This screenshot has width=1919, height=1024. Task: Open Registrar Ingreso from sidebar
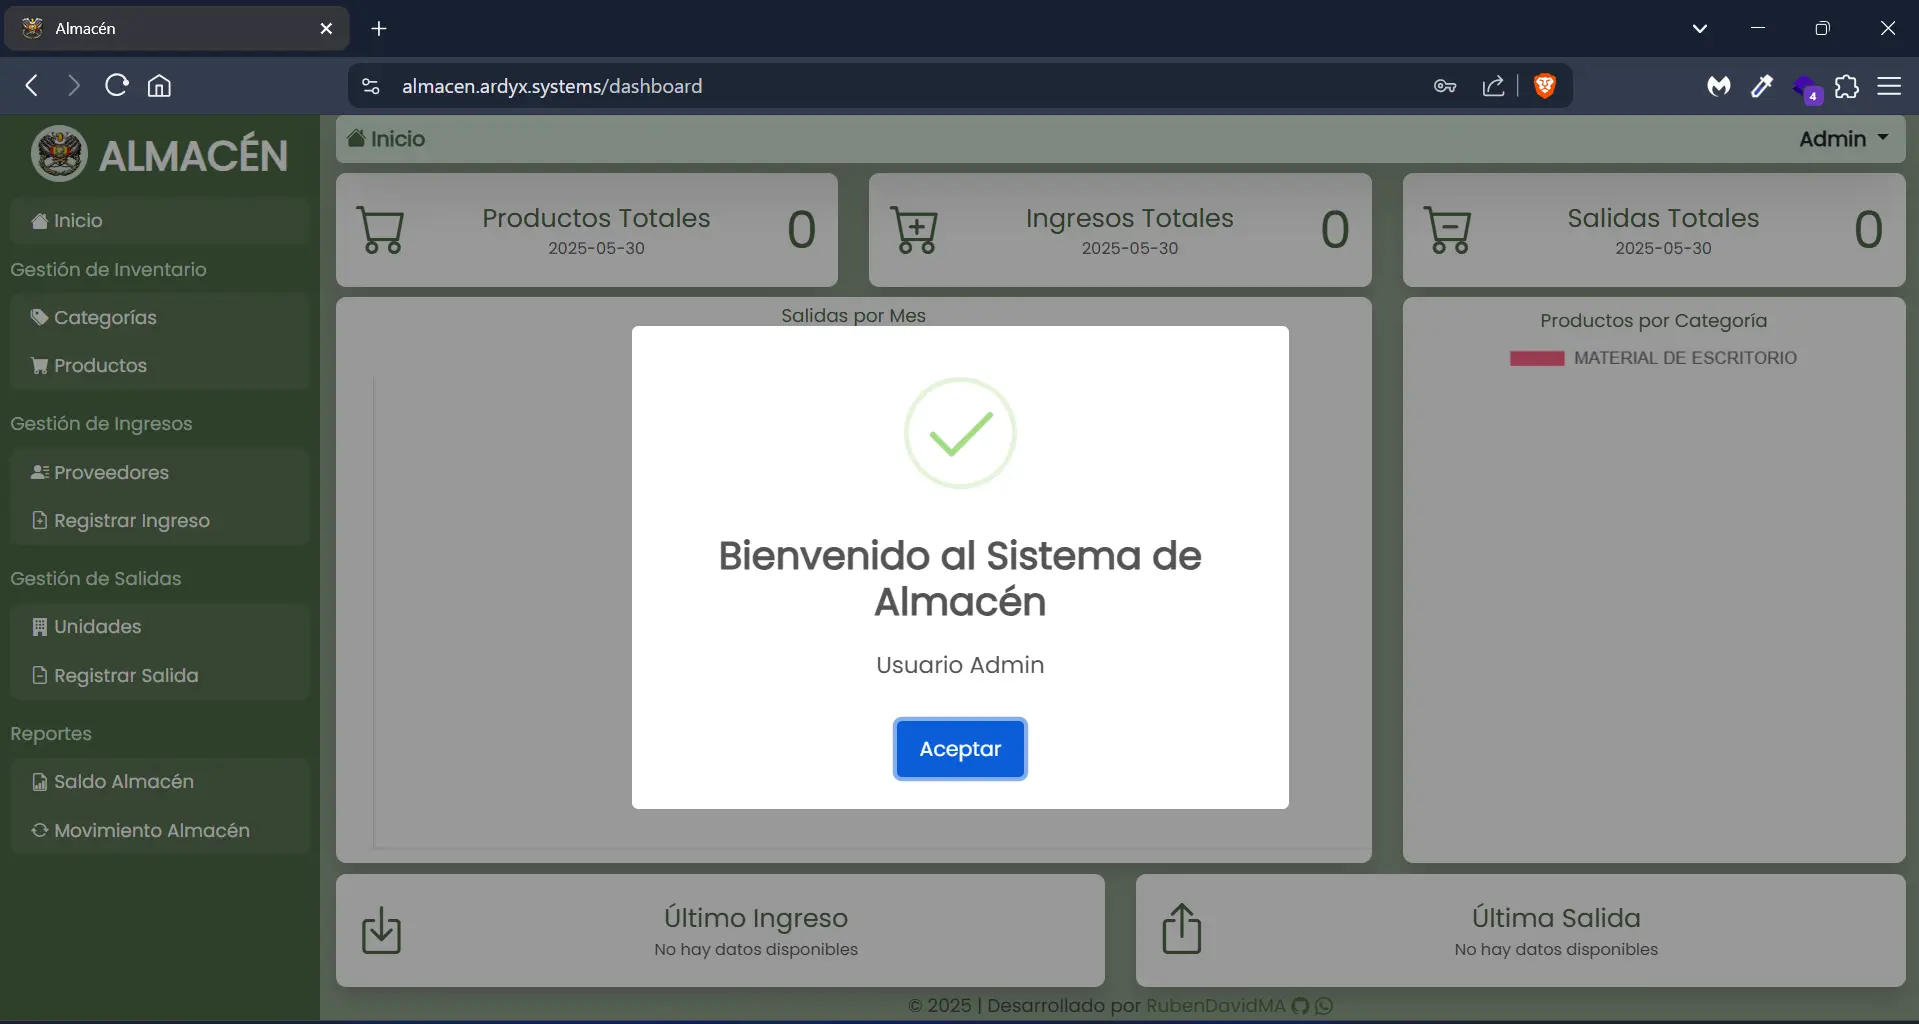click(x=131, y=520)
